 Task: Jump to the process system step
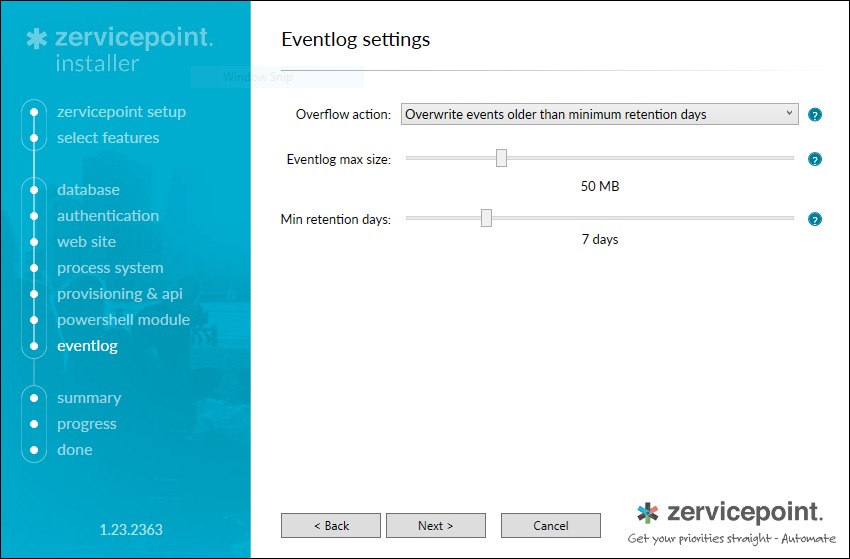110,268
